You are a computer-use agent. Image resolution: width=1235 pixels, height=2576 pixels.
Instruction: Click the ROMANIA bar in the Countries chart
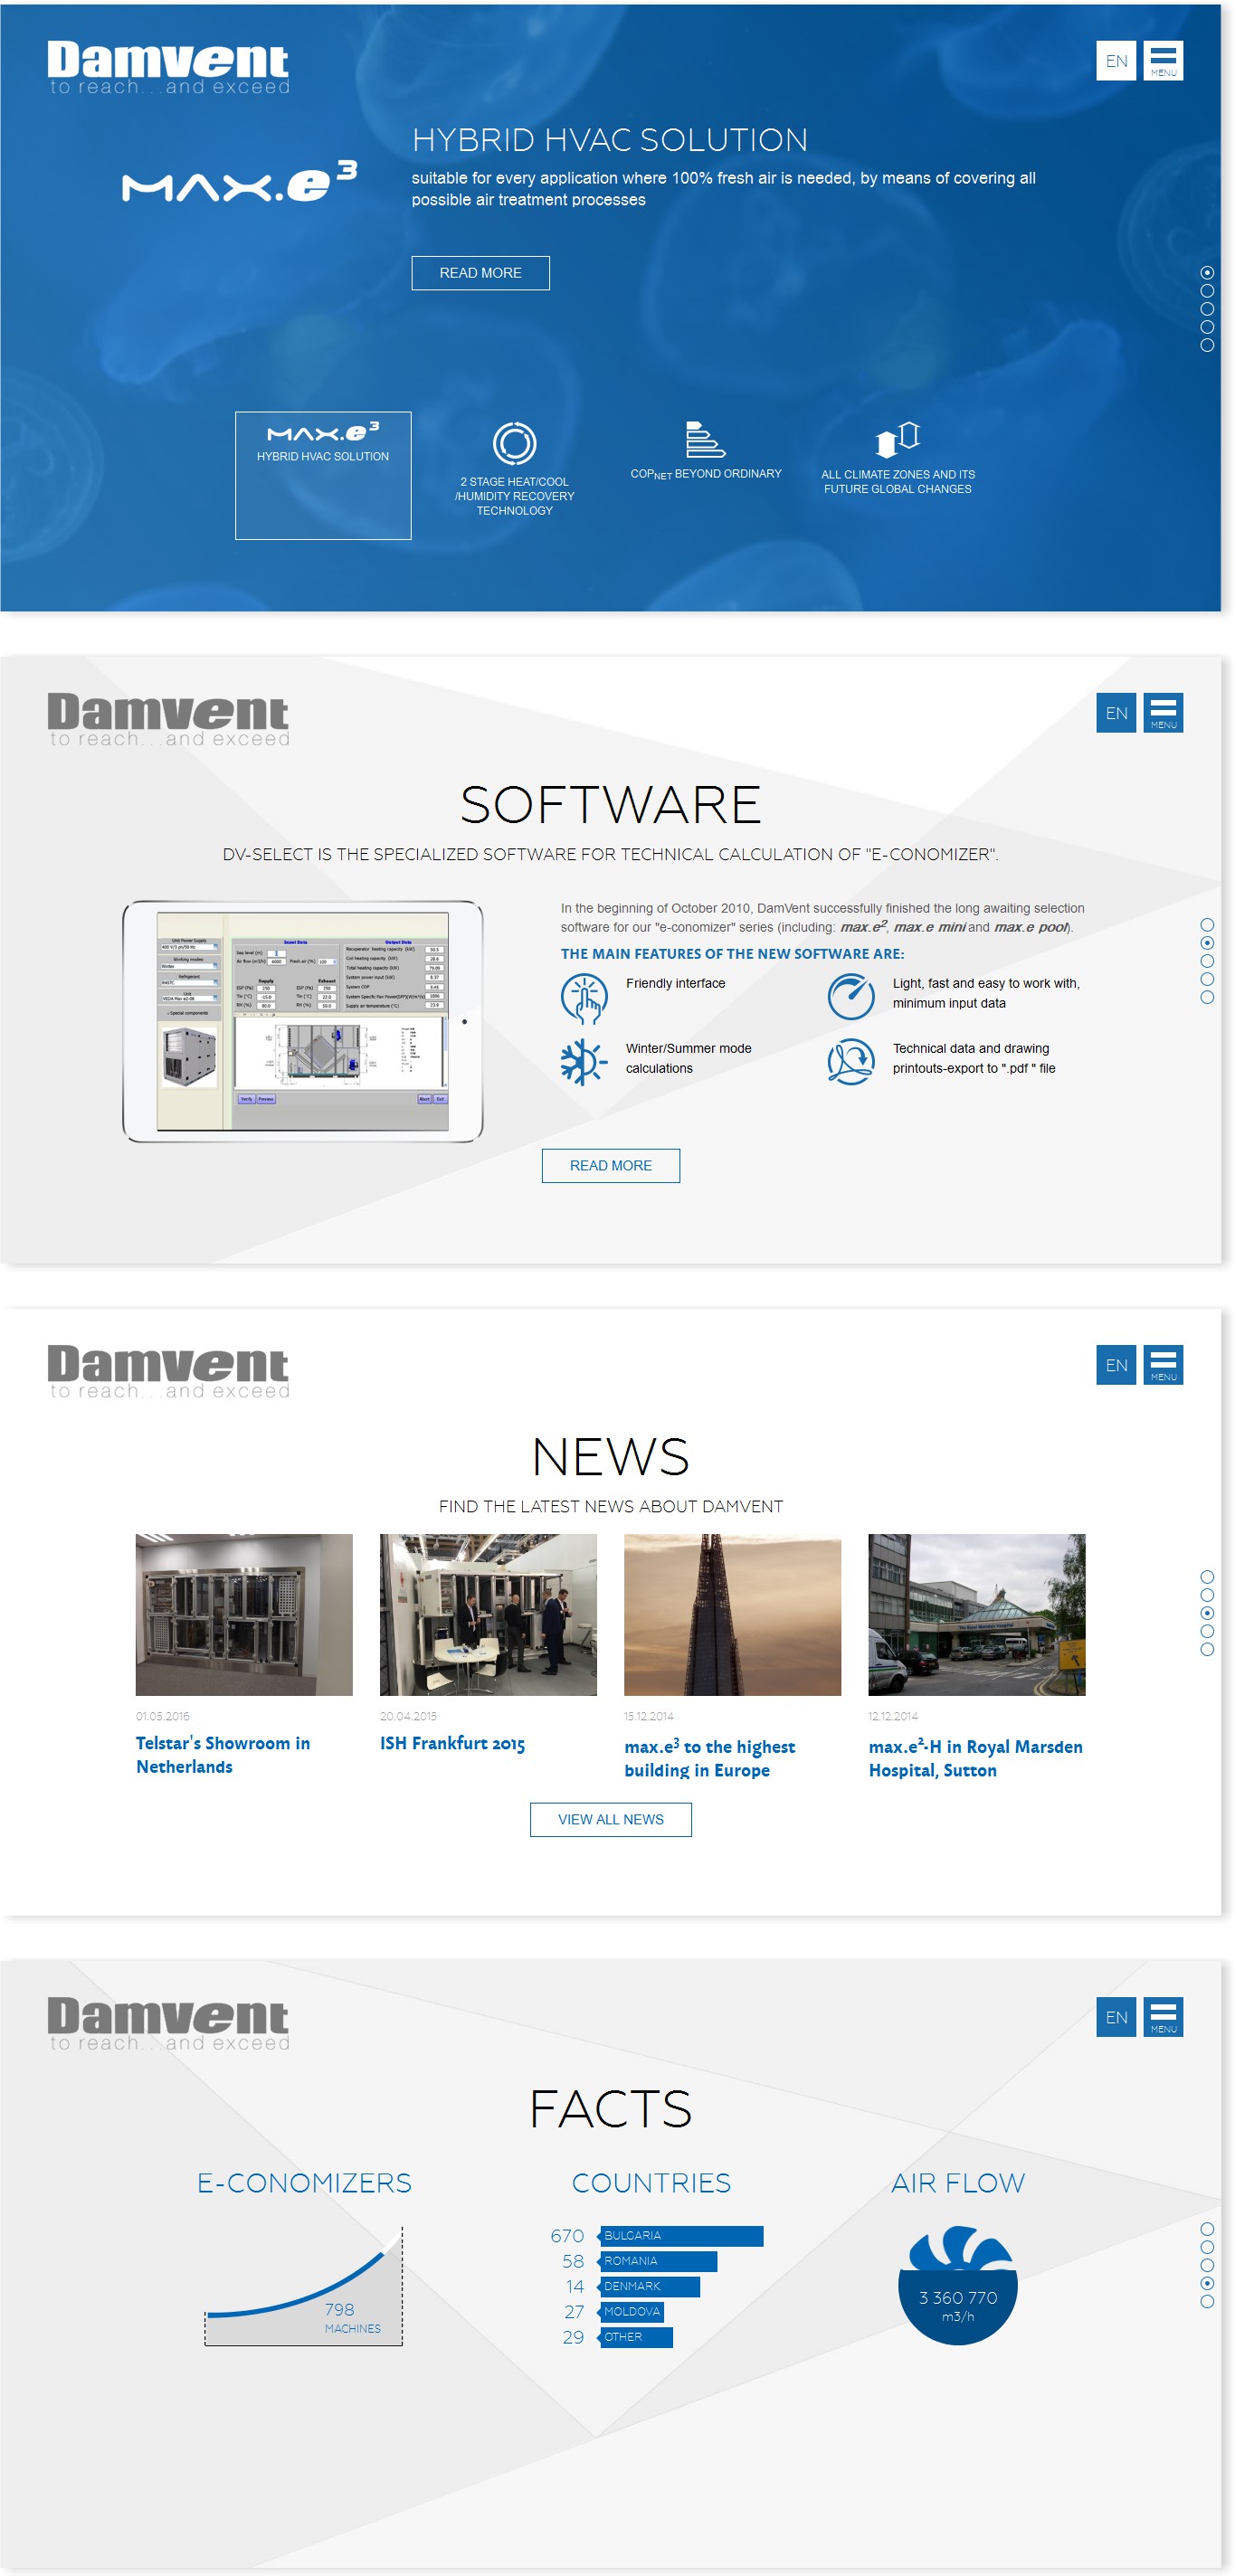(658, 2261)
